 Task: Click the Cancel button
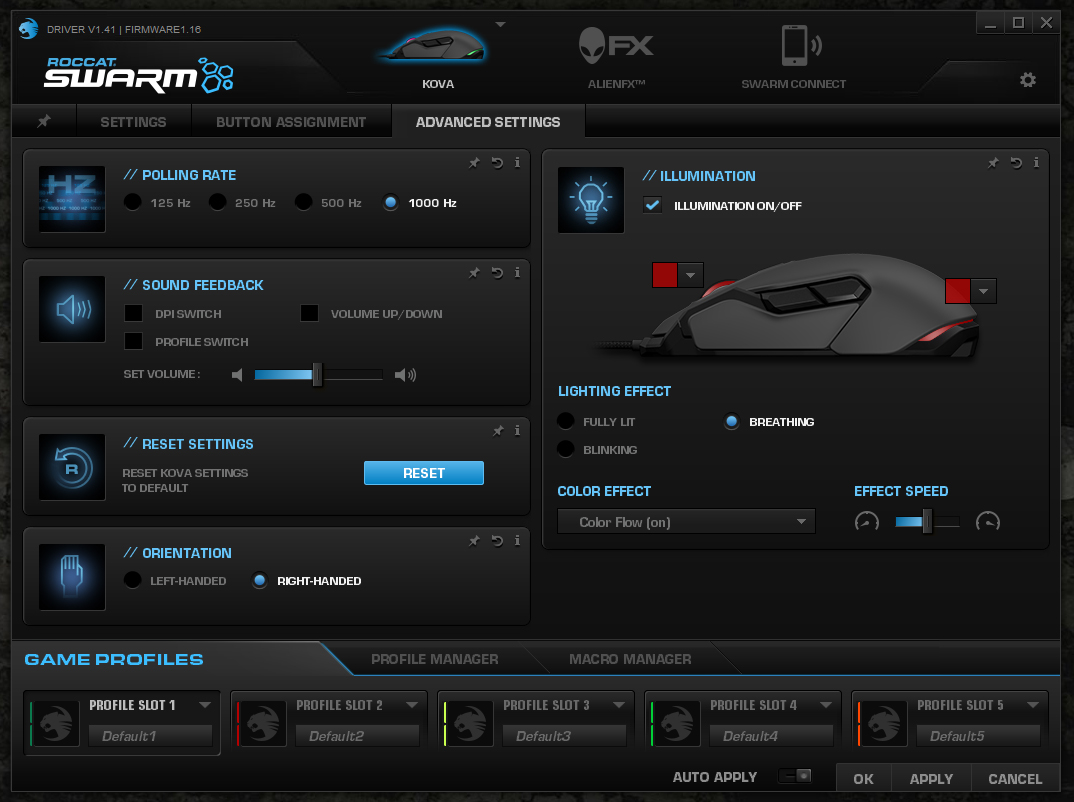1015,779
